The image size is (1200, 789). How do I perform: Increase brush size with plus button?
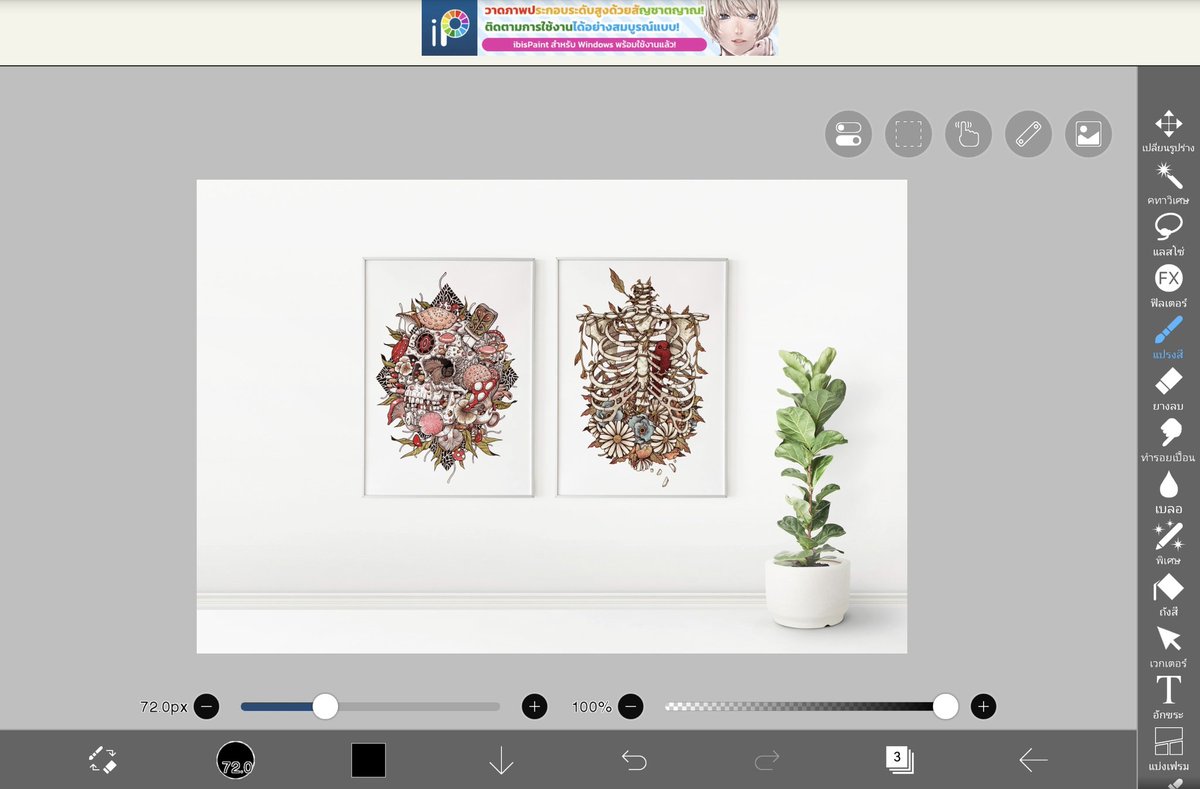tap(535, 707)
